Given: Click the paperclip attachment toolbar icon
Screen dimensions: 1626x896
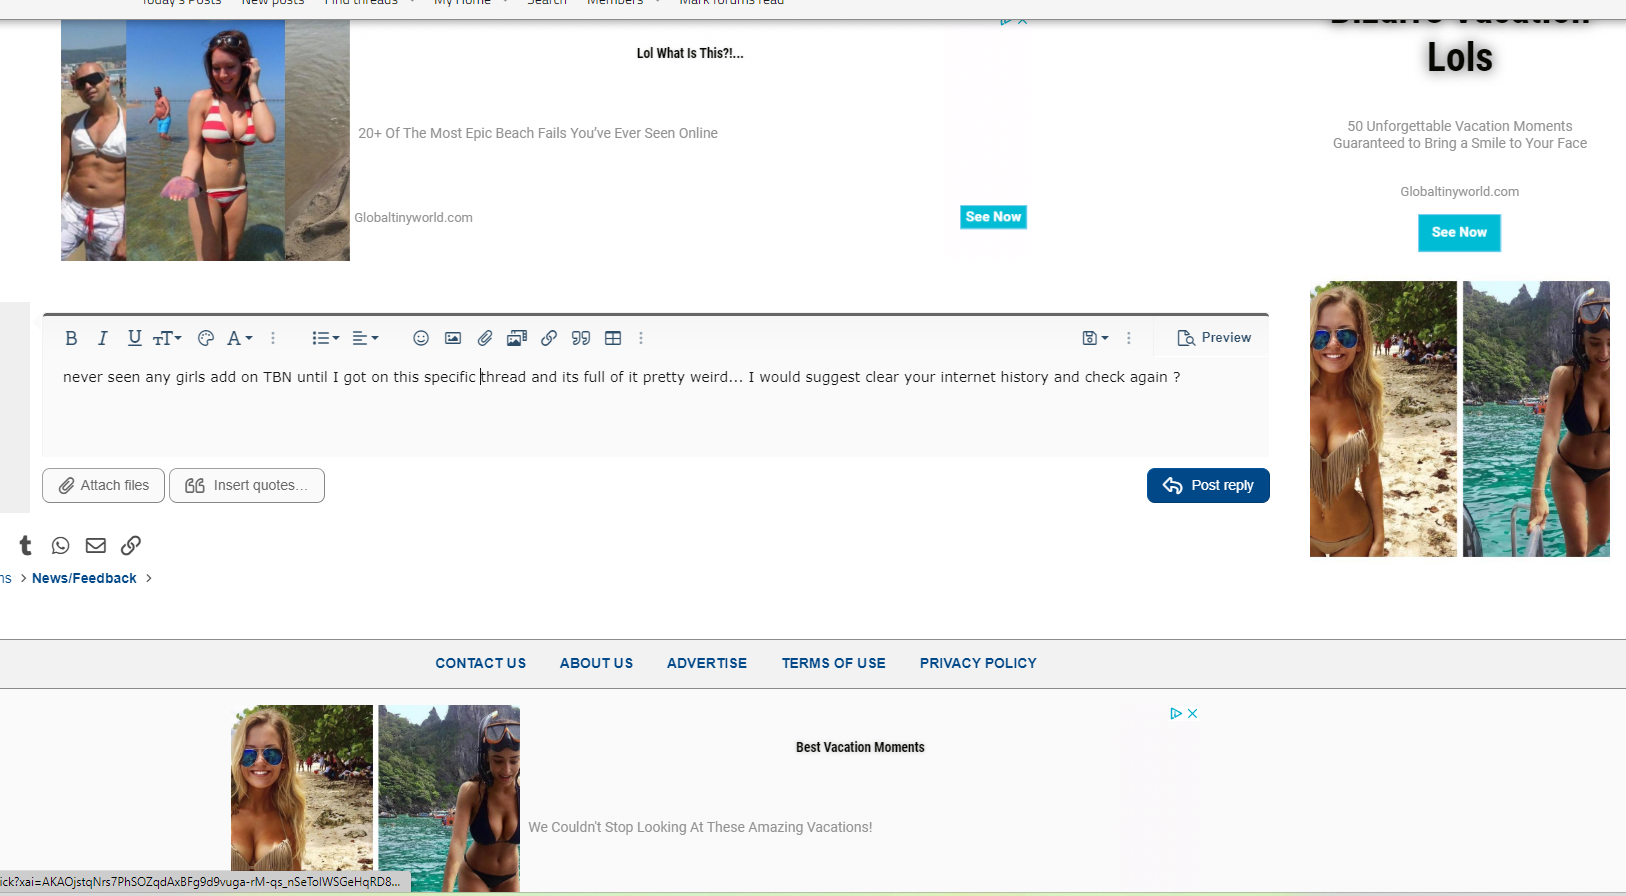Looking at the screenshot, I should 485,338.
